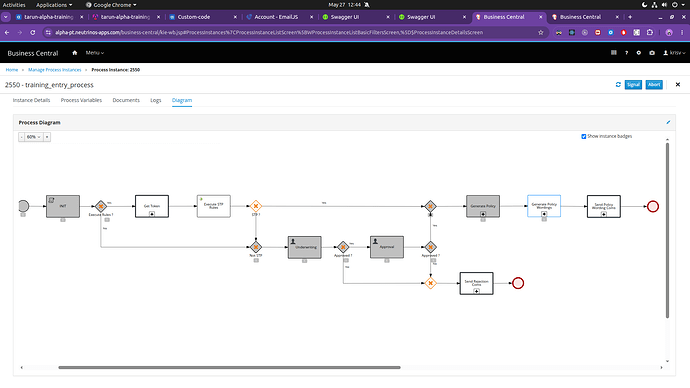Open the help question mark icon
690x388 pixels.
(x=626, y=53)
